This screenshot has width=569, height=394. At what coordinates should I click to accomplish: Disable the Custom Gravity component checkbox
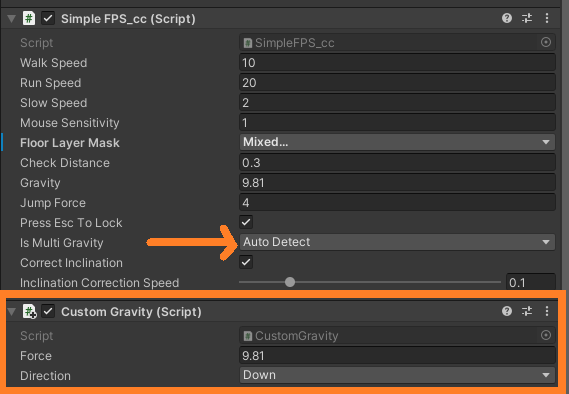point(48,311)
